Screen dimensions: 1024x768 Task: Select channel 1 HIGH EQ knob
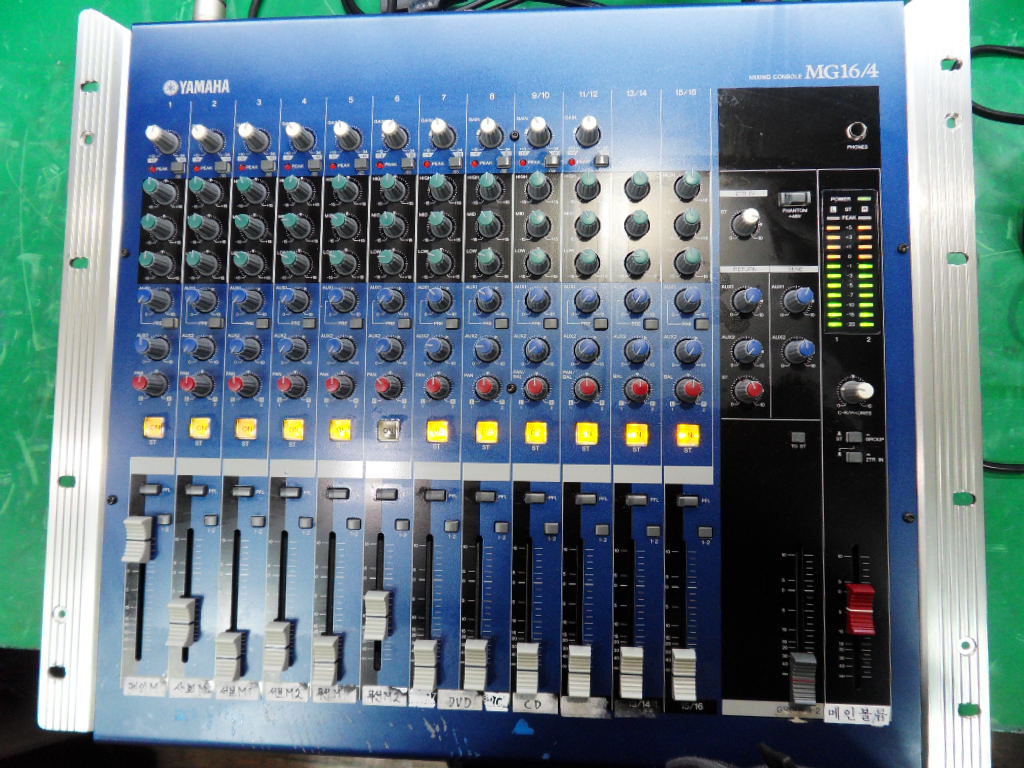click(x=159, y=191)
